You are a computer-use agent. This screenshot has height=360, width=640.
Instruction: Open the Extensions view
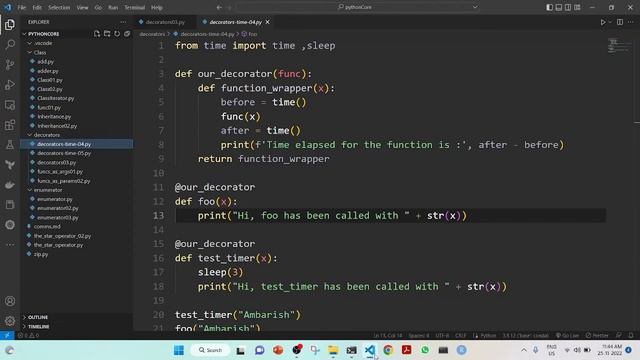(10, 125)
